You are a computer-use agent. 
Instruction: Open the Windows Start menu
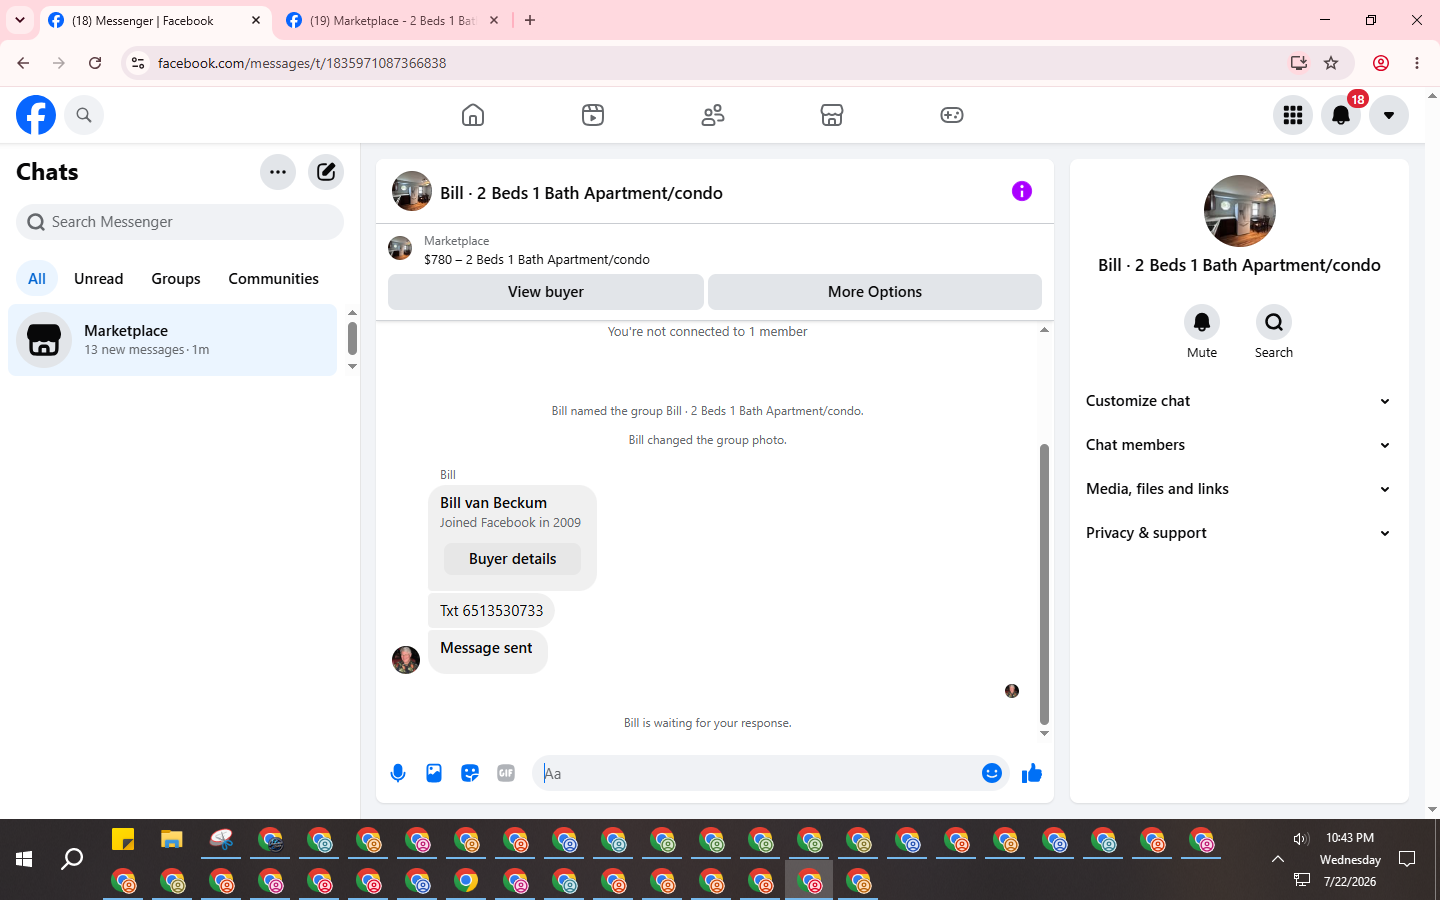pyautogui.click(x=24, y=859)
